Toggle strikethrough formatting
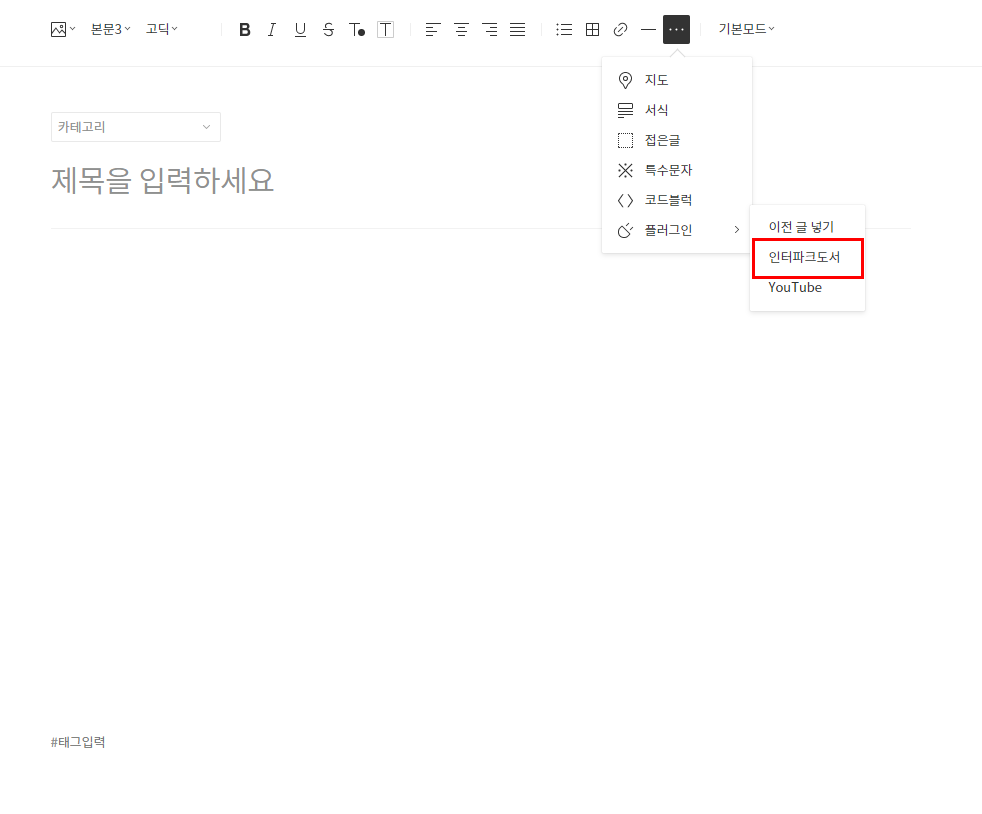This screenshot has height=814, width=982. pos(328,29)
